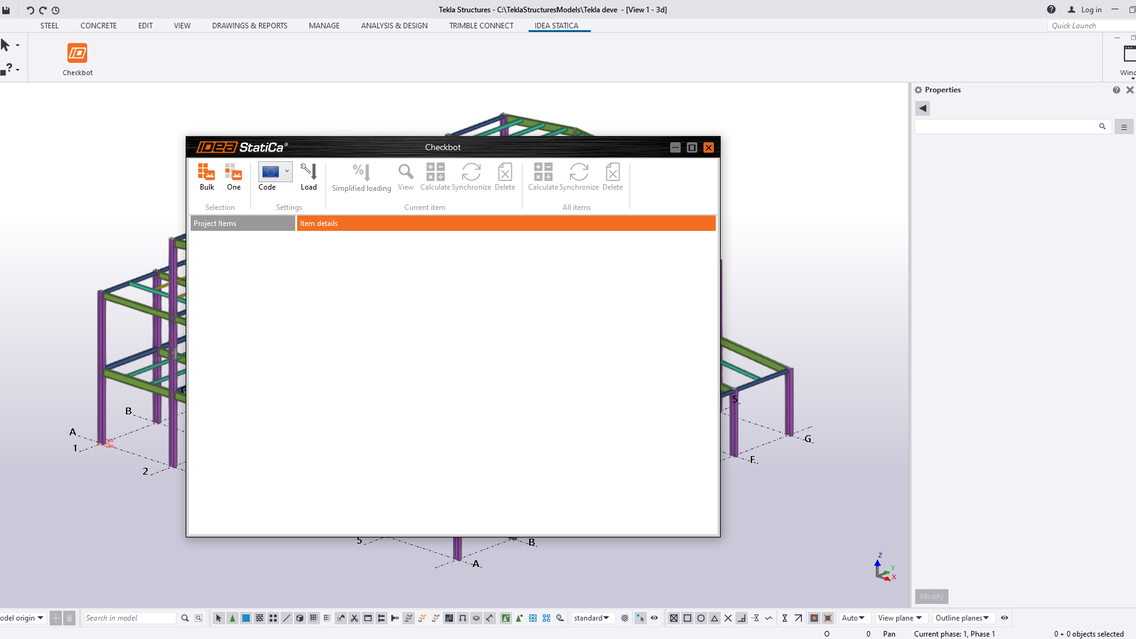Click the Redo arrow in title bar
This screenshot has width=1136, height=639.
[x=43, y=10]
